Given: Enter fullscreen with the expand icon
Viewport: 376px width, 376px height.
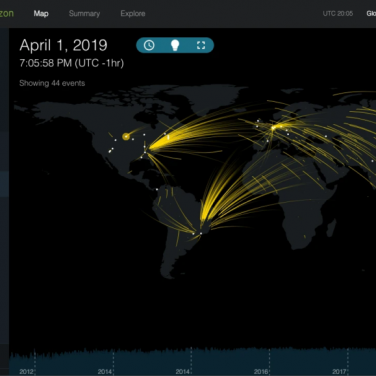Looking at the screenshot, I should (x=201, y=45).
